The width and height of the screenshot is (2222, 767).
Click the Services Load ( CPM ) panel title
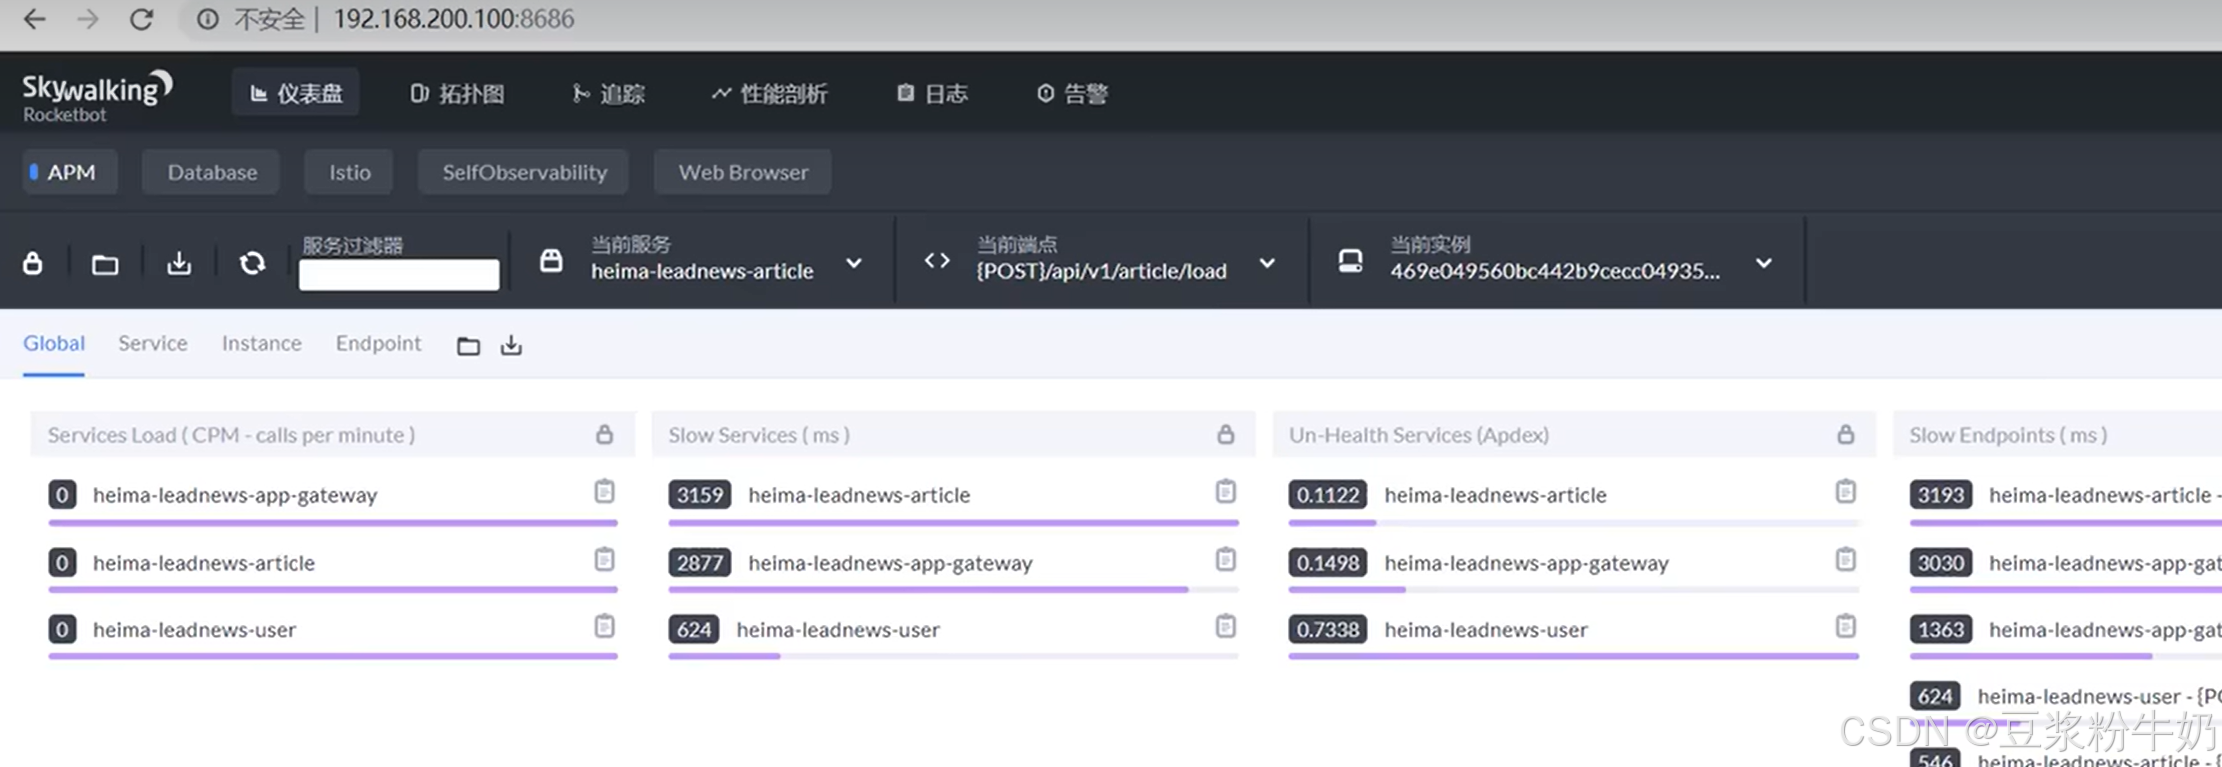[231, 435]
